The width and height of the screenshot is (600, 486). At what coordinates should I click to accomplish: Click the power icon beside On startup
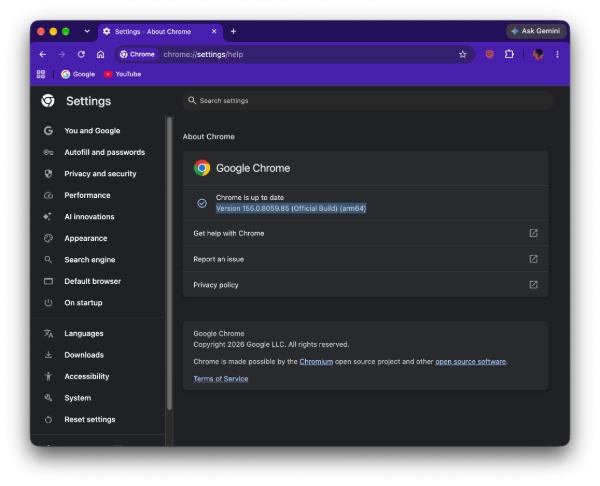[48, 303]
